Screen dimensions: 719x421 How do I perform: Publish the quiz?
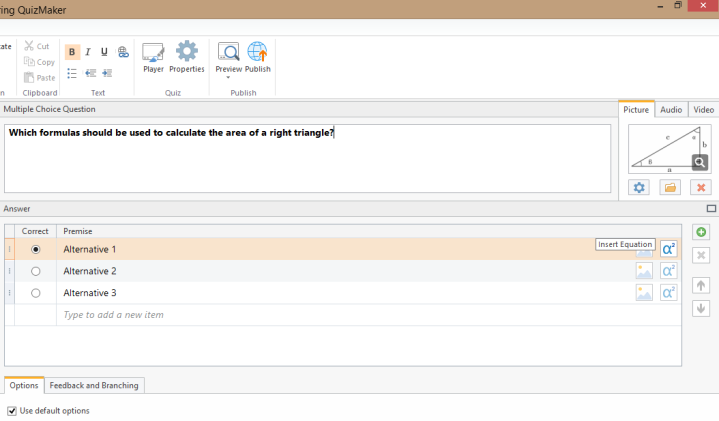click(257, 57)
